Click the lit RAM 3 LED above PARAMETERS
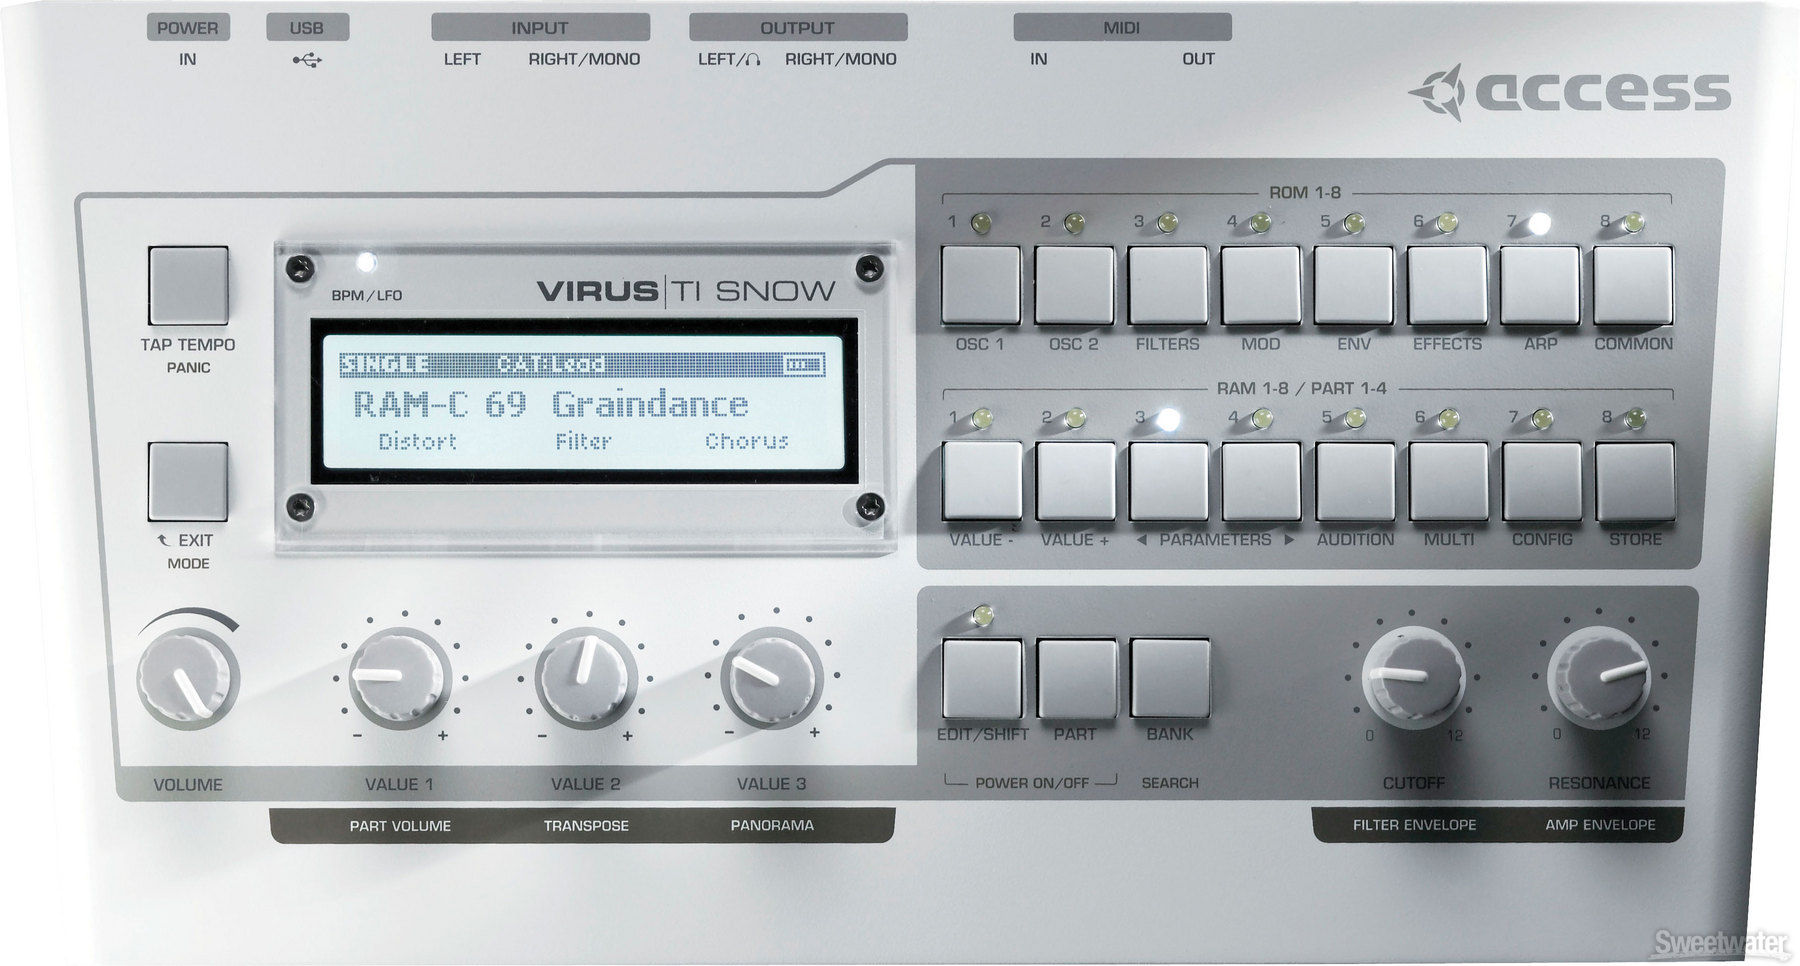This screenshot has height=966, width=1800. point(1168,419)
